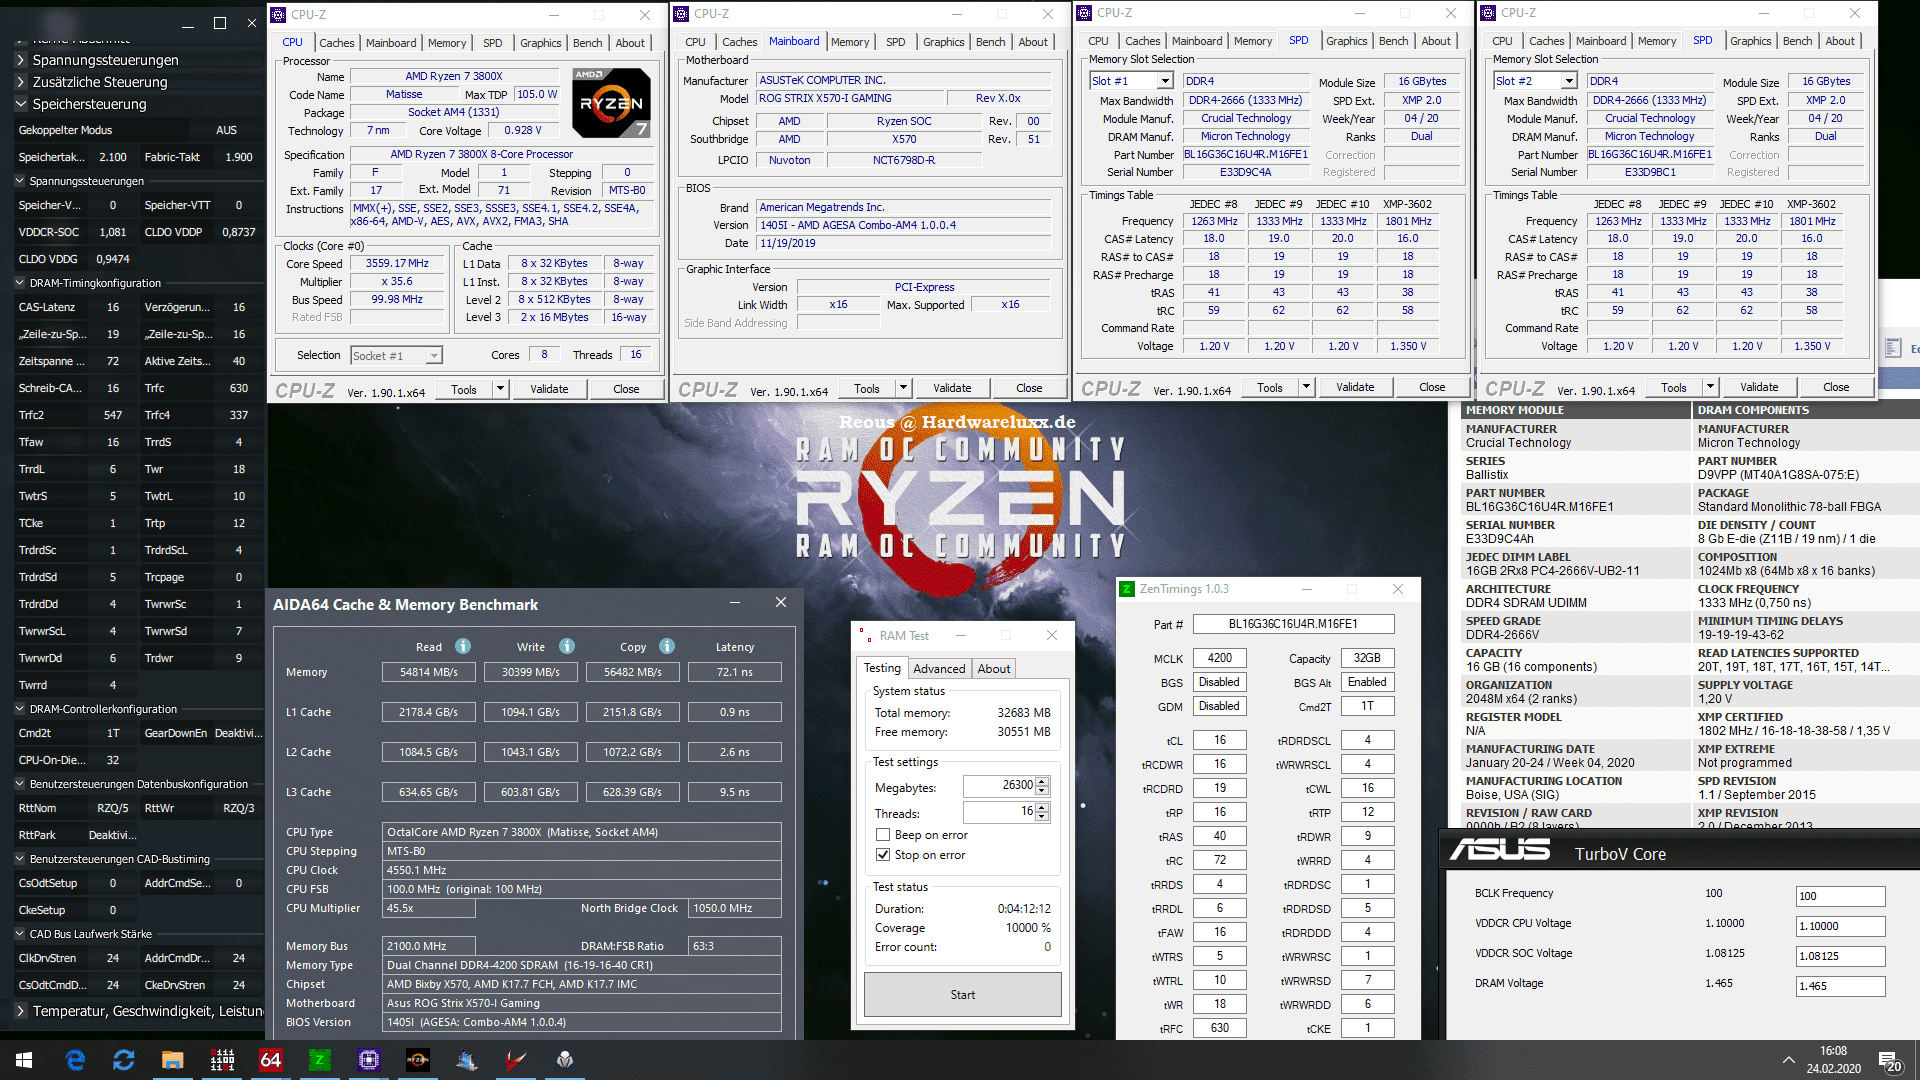Switch to Advanced tab in RAM Test
Screen dimensions: 1920x1080
pyautogui.click(x=939, y=669)
